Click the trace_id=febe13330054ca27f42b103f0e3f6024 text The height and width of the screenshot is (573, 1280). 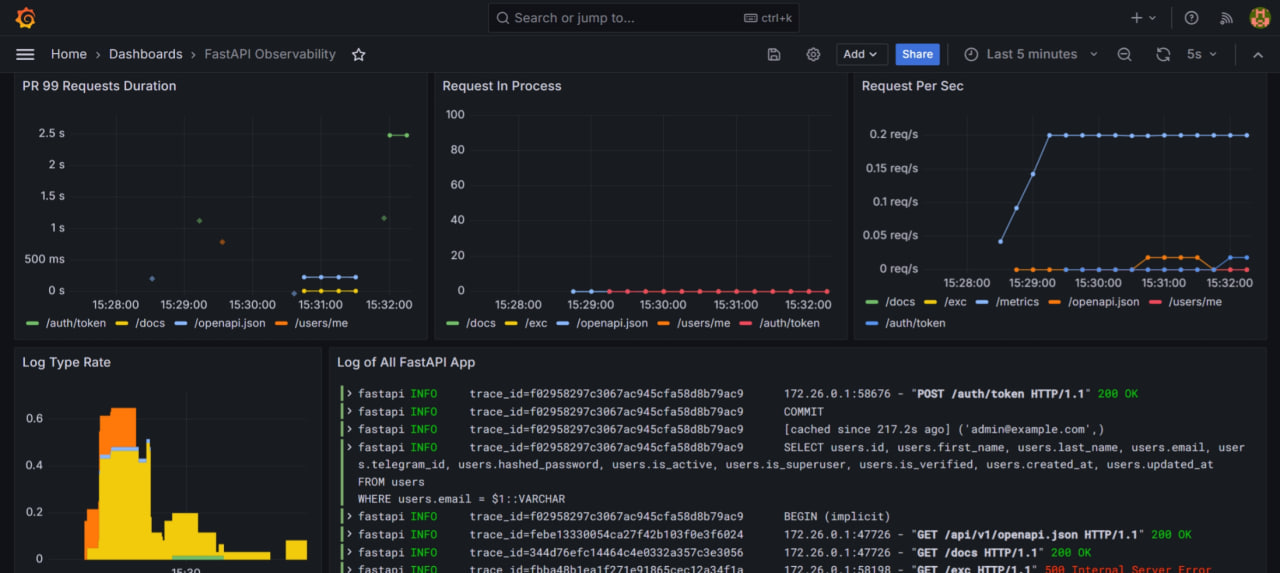point(606,535)
